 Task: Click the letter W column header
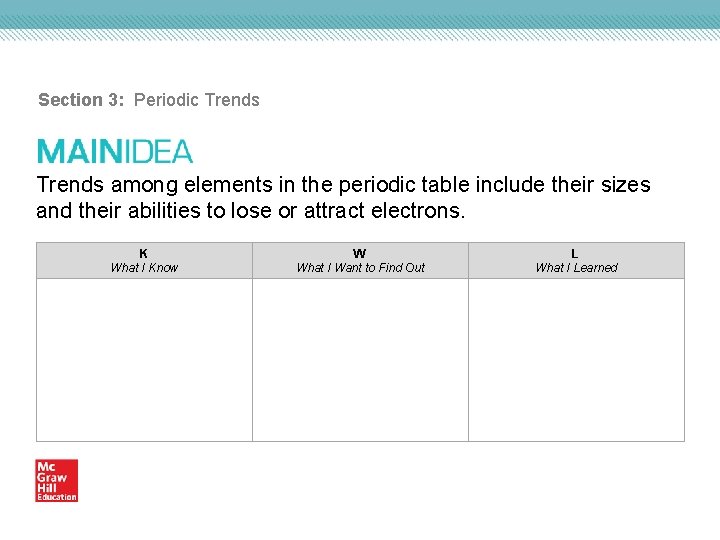coord(360,253)
